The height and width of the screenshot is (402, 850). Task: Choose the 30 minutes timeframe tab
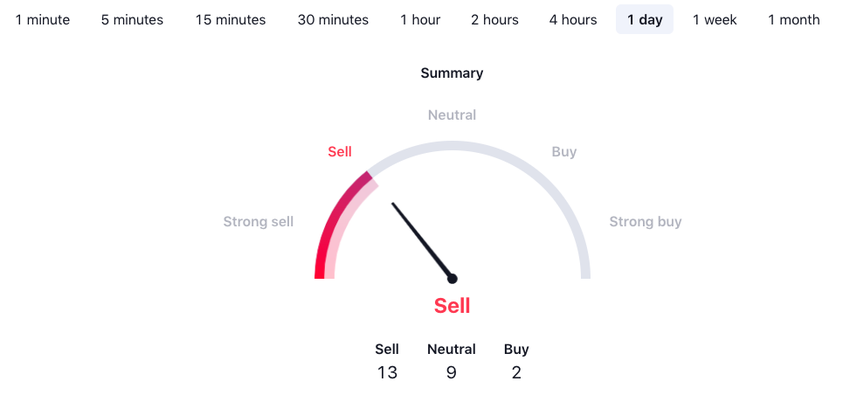[x=333, y=20]
